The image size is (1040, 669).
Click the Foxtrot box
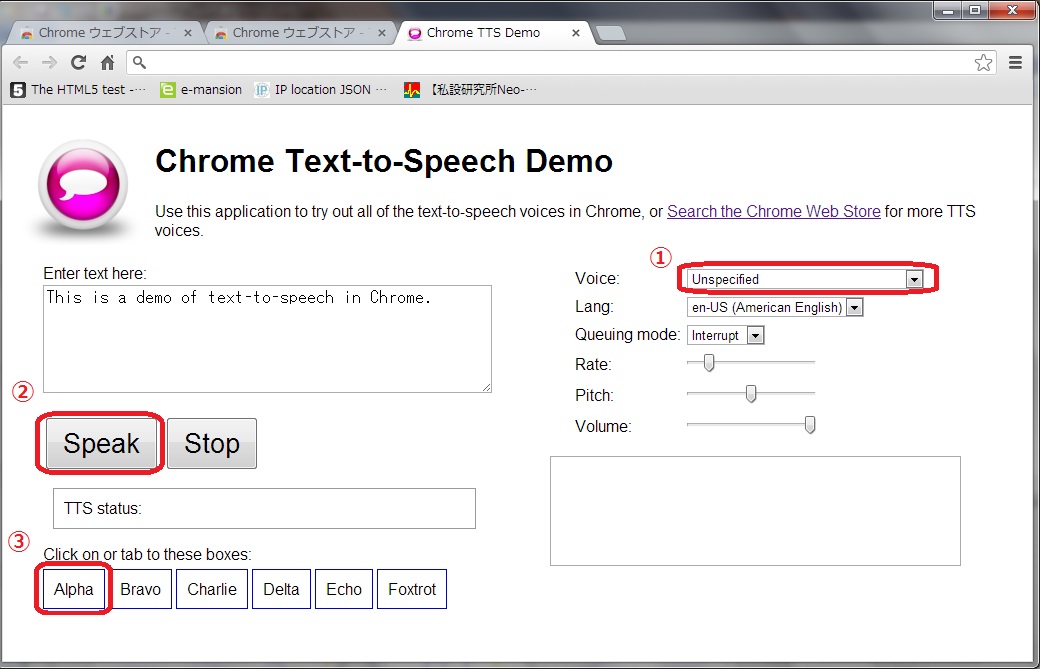tap(412, 589)
